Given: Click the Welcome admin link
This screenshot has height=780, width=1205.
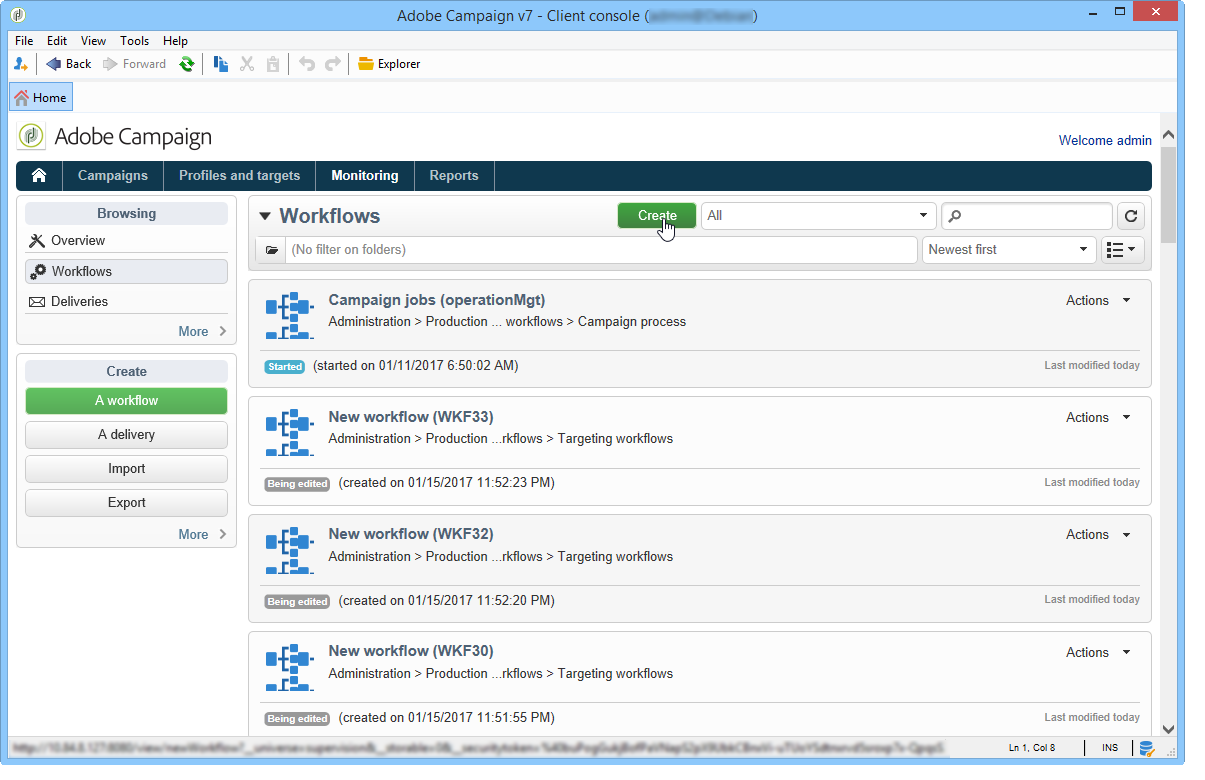Looking at the screenshot, I should click(x=1105, y=141).
